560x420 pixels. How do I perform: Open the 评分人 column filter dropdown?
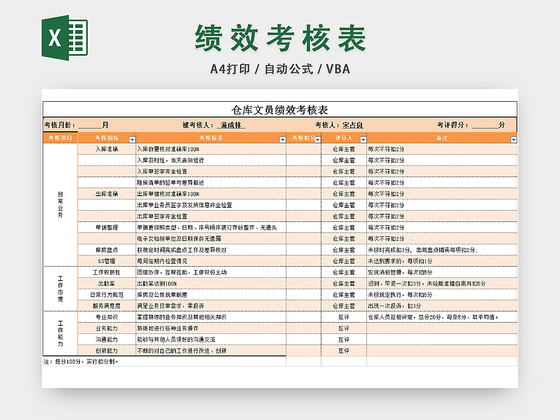363,140
